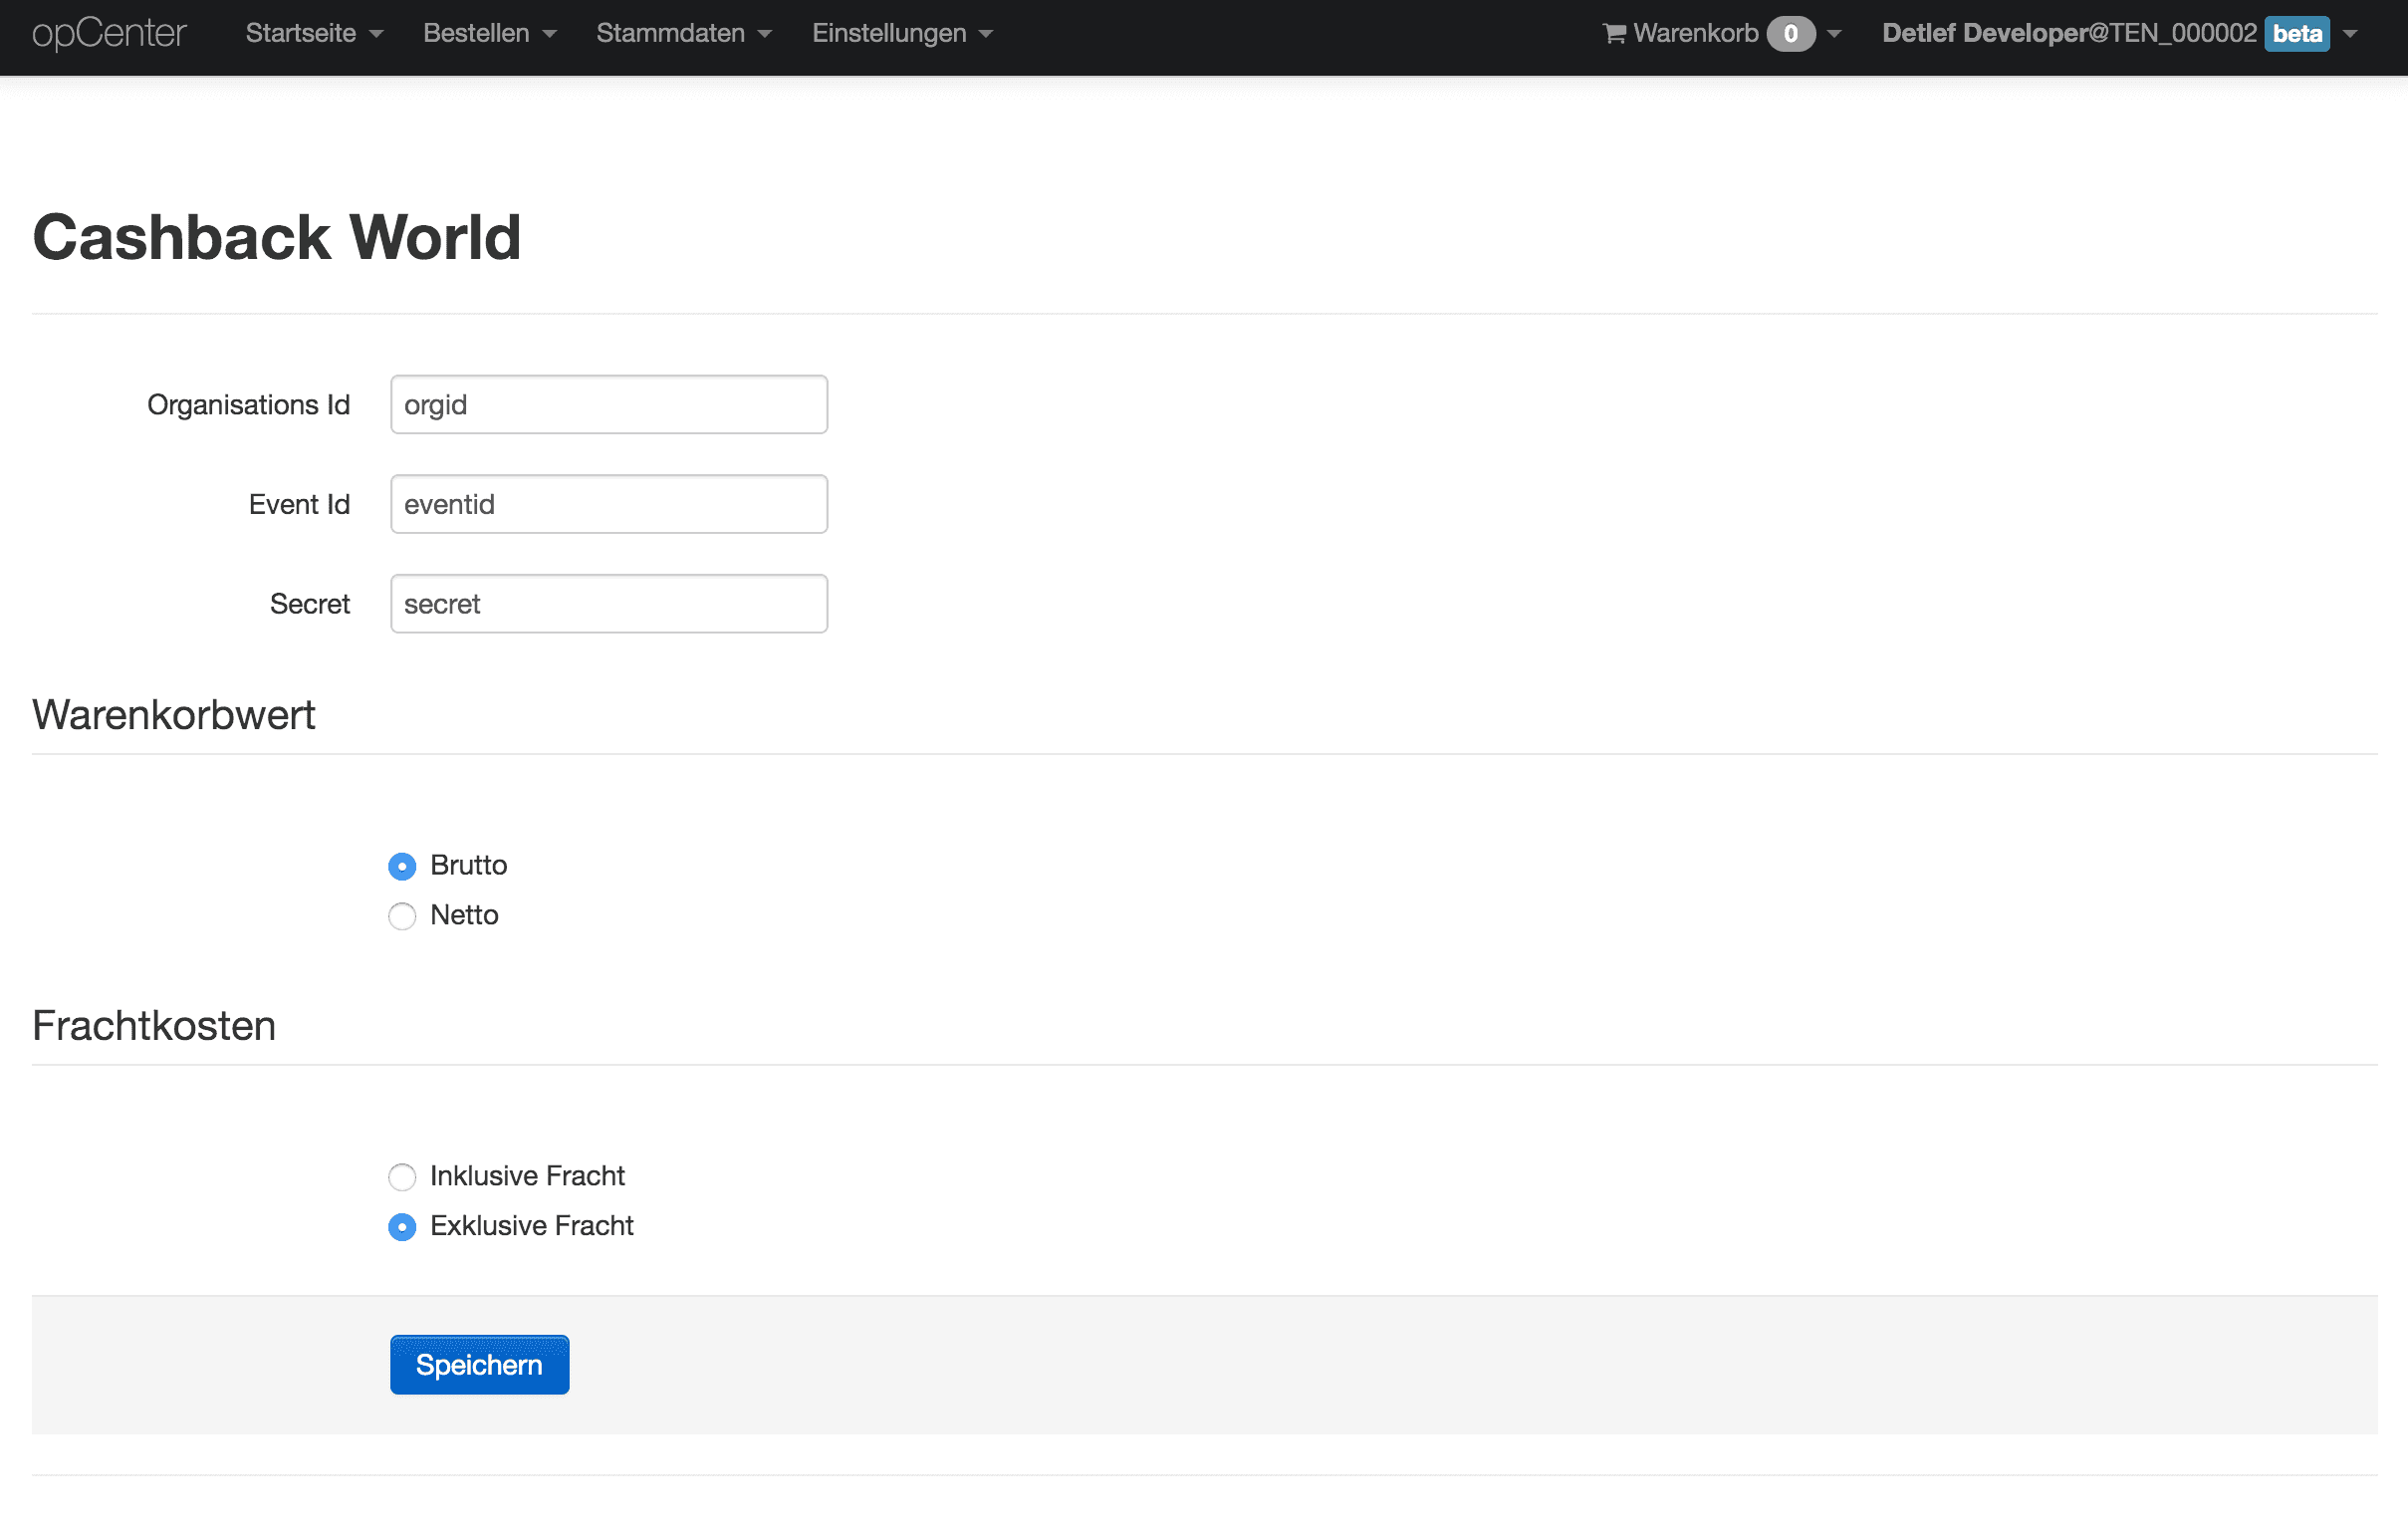Click the Warenkorbwert section heading
The width and height of the screenshot is (2408, 1534).
coord(174,716)
